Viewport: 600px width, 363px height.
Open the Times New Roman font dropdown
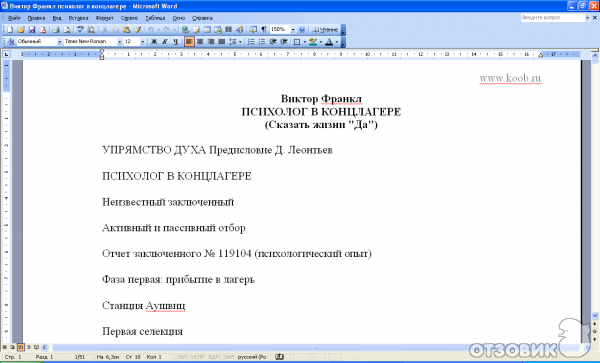(119, 42)
